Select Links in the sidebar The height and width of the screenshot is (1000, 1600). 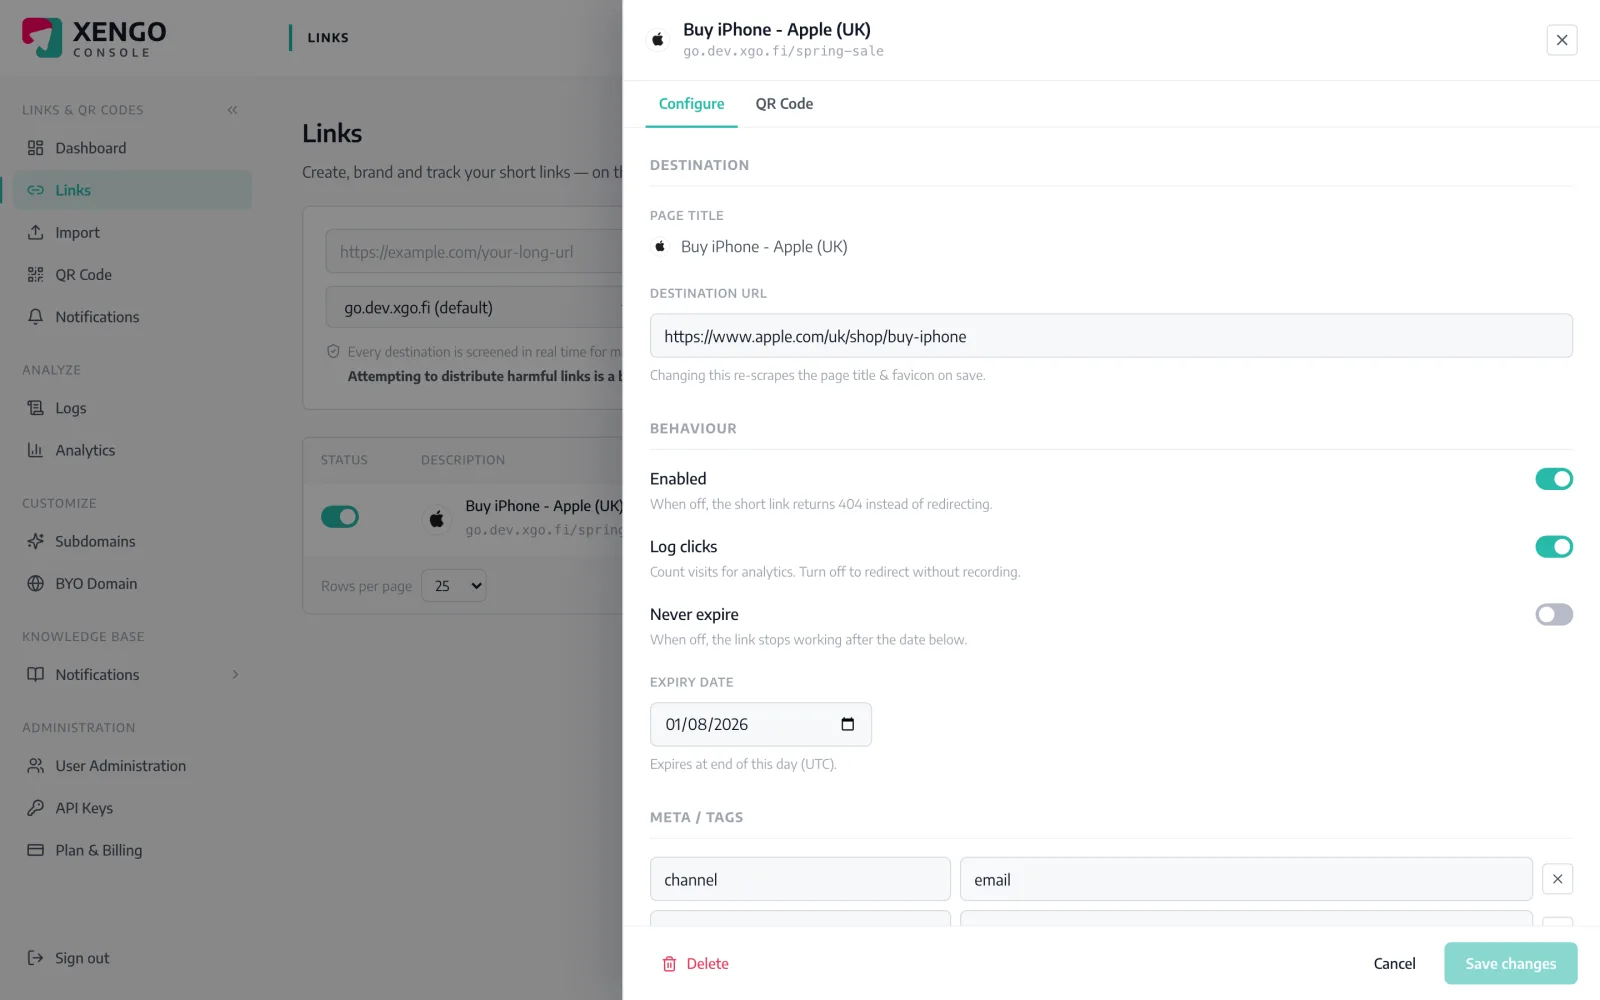[x=132, y=190]
